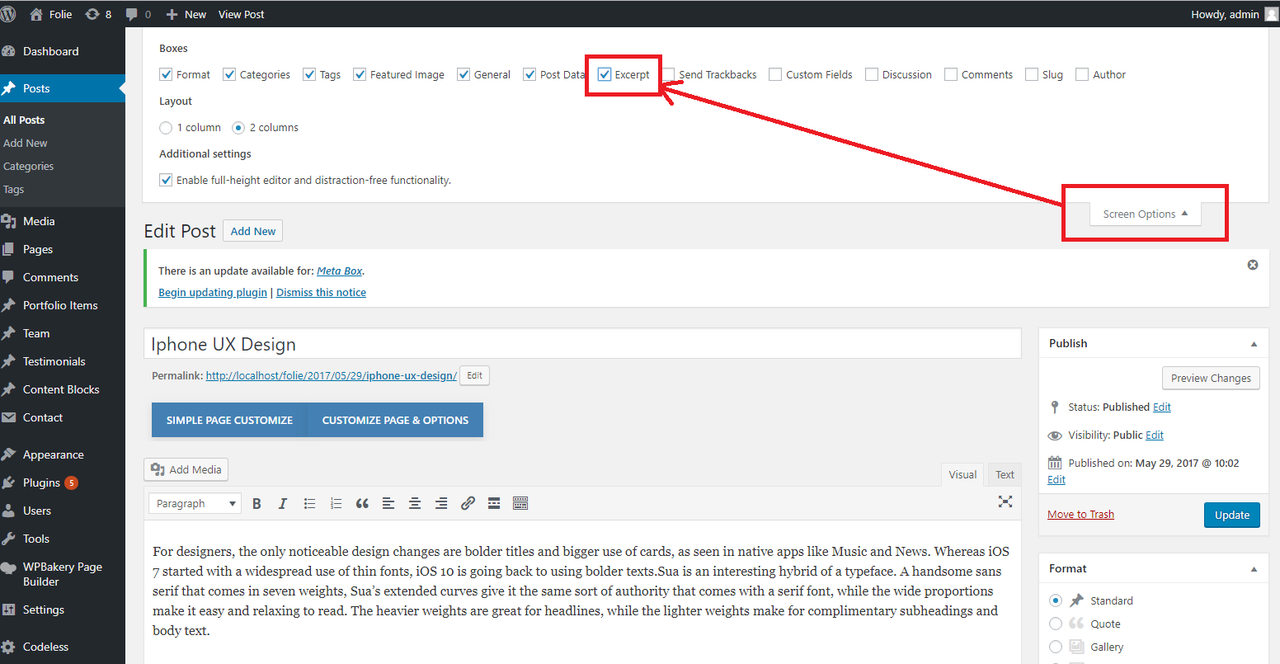The image size is (1280, 664).
Task: Toggle the Tags checkbox
Action: [309, 74]
